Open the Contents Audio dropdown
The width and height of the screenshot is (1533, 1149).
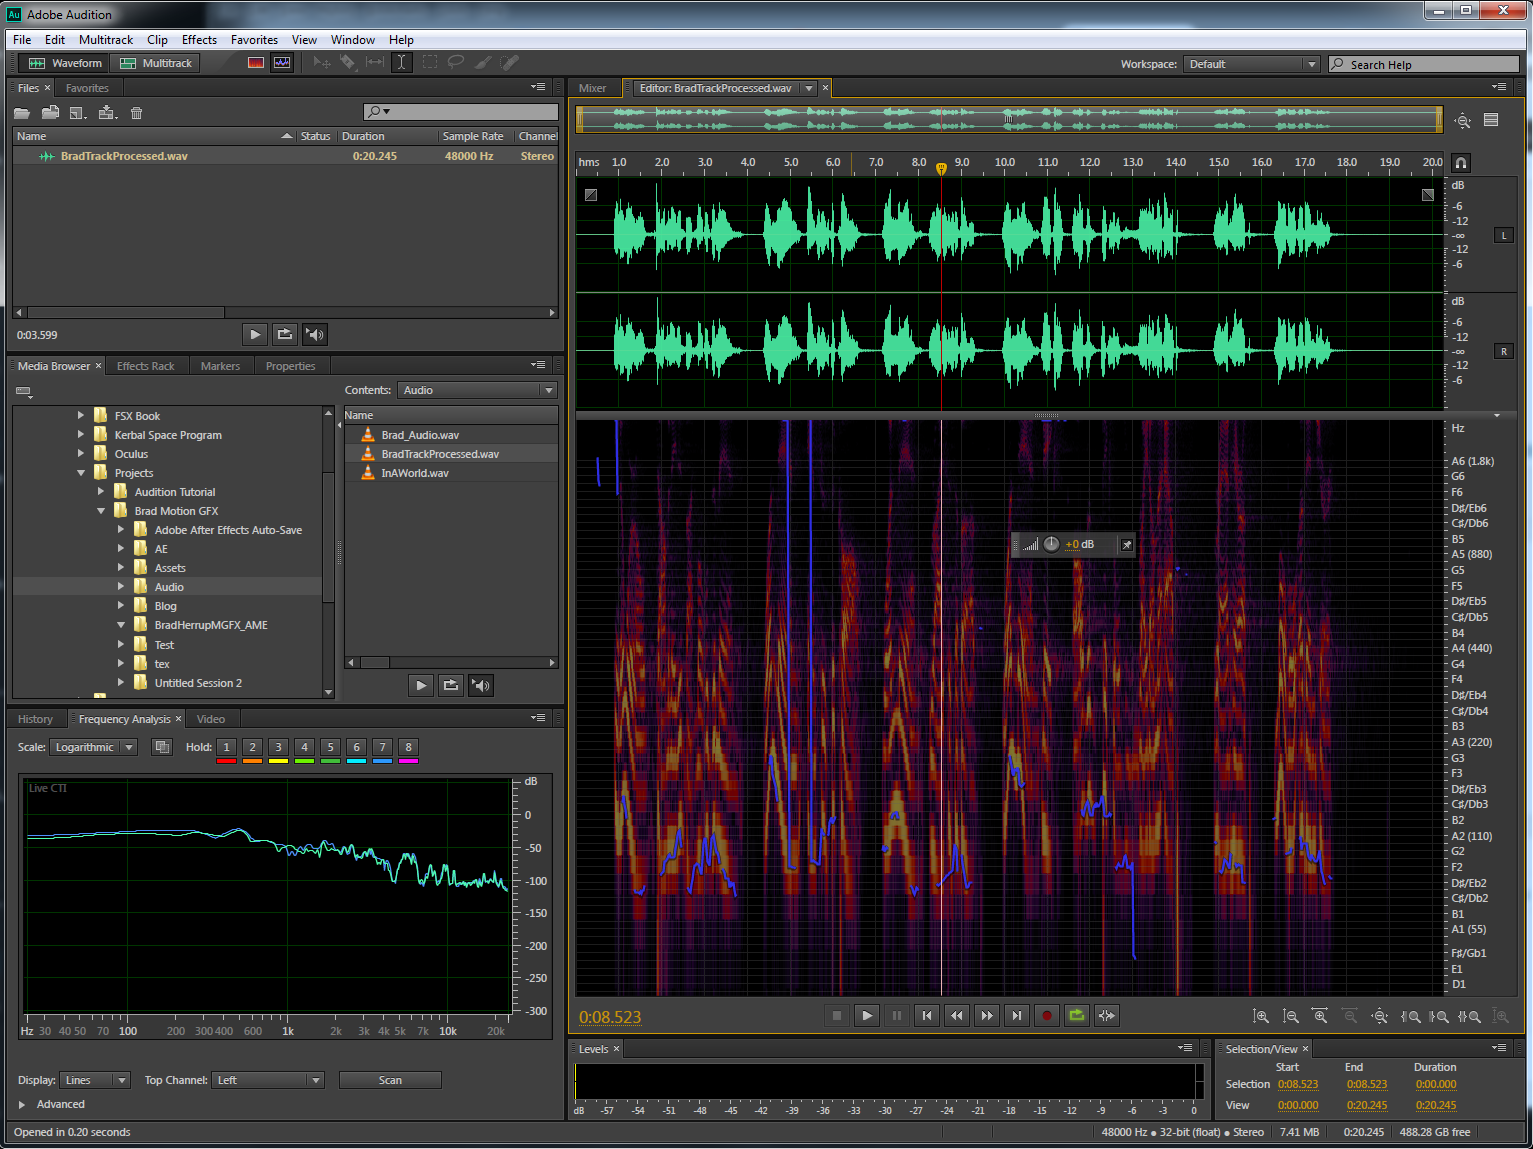coord(477,390)
